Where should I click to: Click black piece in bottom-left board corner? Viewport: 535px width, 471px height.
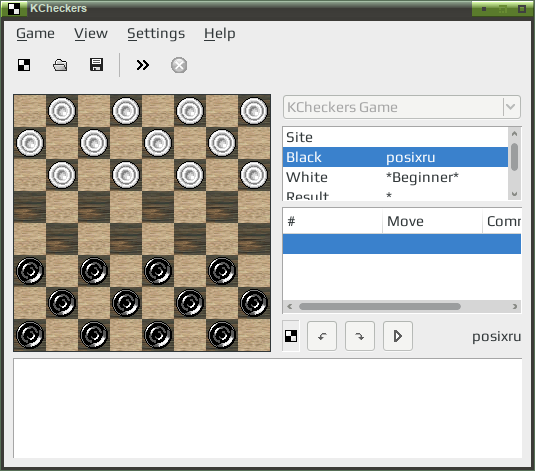(x=30, y=335)
